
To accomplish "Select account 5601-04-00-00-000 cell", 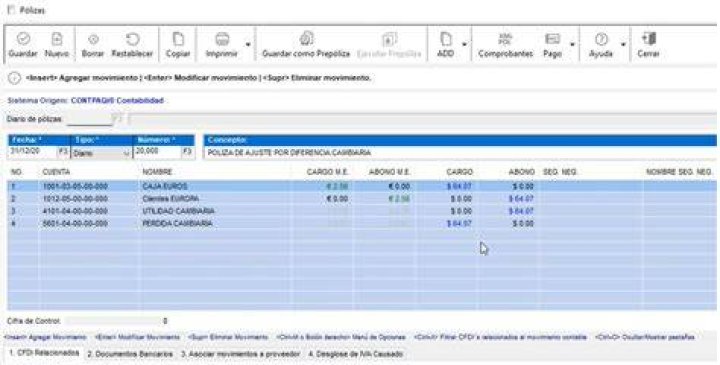I will [x=75, y=224].
